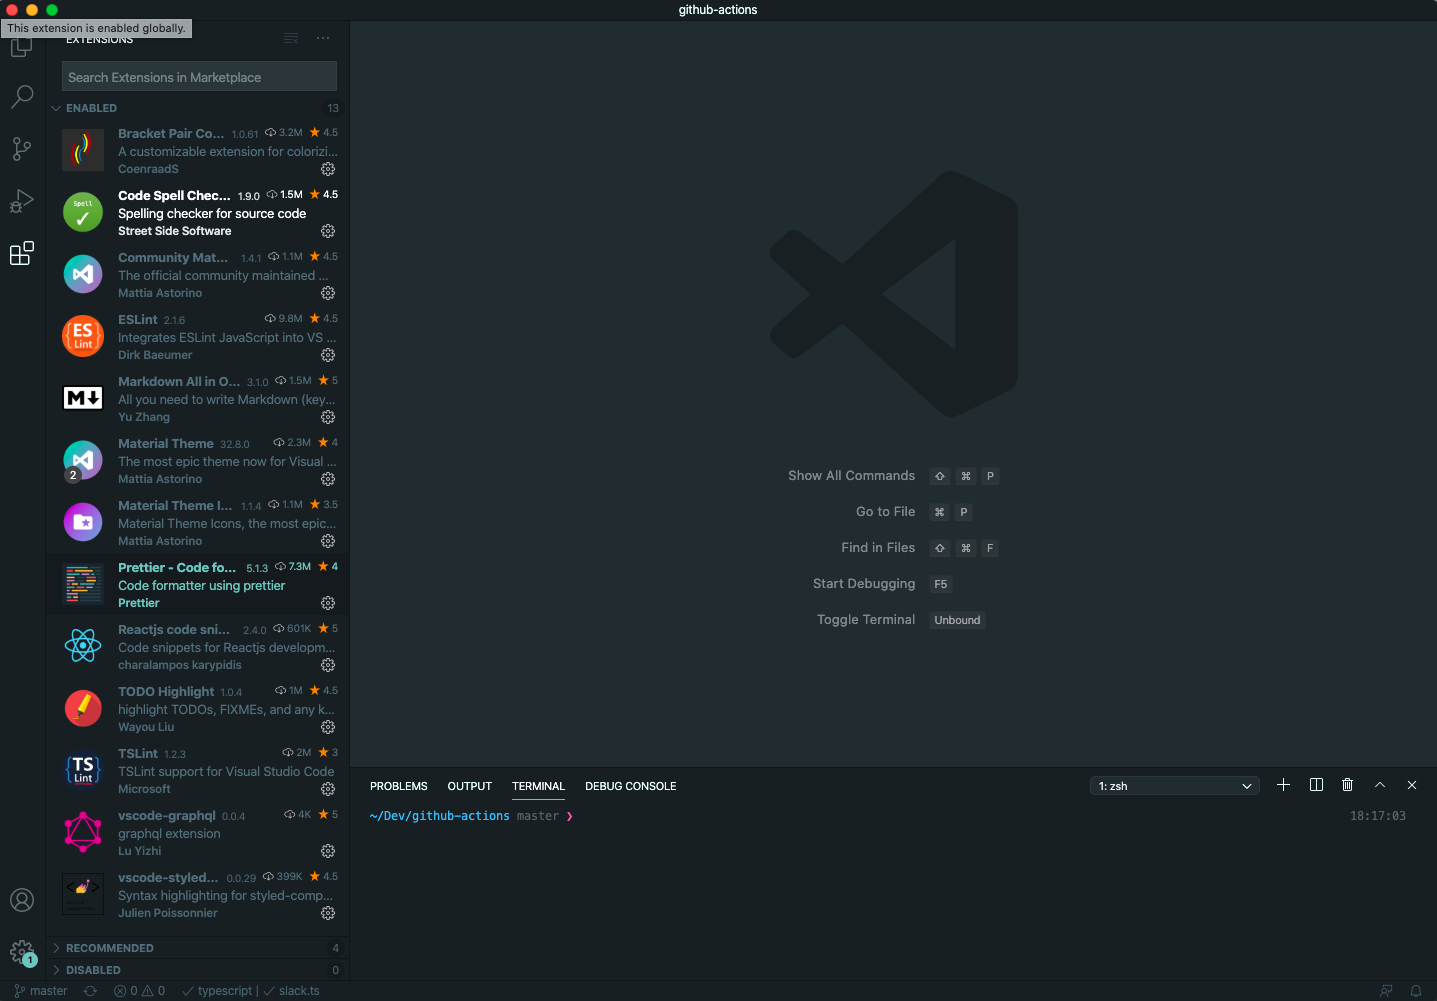Image resolution: width=1437 pixels, height=1001 pixels.
Task: Open gear settings for ESLint extension
Action: tap(328, 355)
